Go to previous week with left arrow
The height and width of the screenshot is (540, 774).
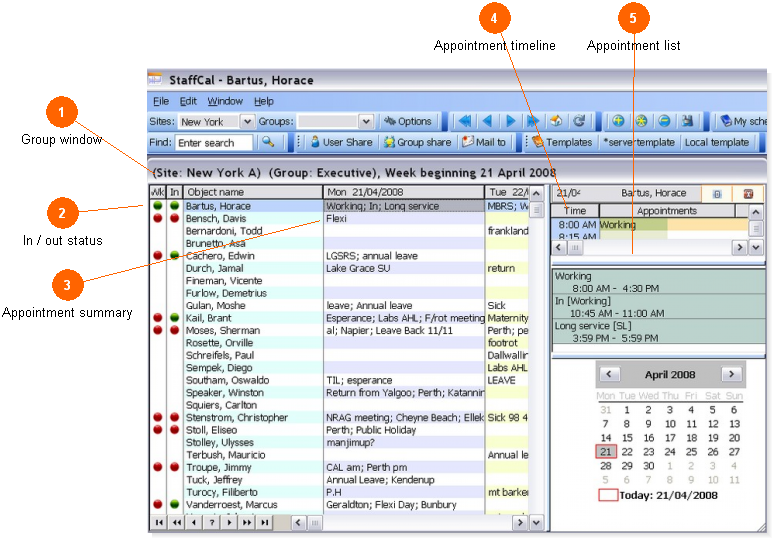(488, 121)
